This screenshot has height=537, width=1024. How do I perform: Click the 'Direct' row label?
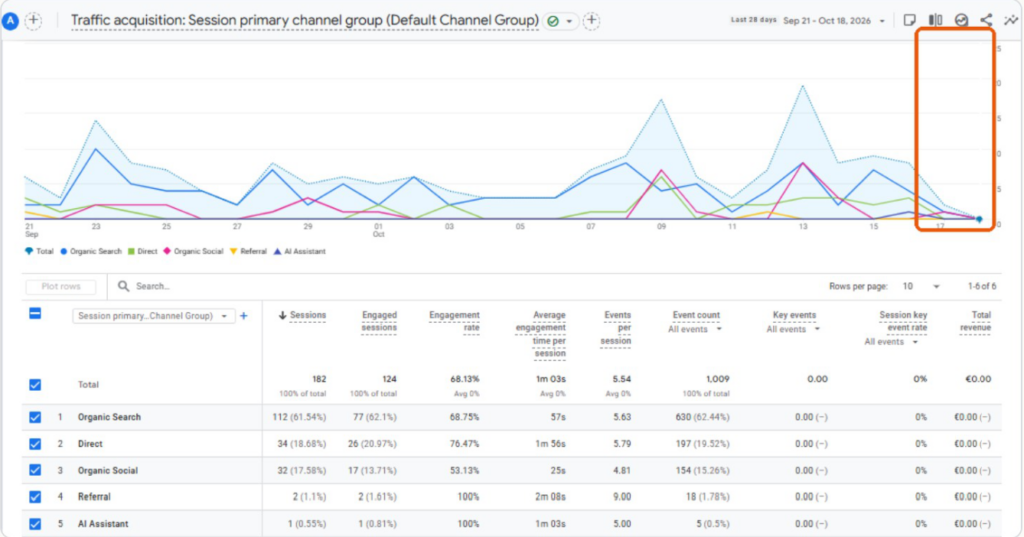pos(90,444)
